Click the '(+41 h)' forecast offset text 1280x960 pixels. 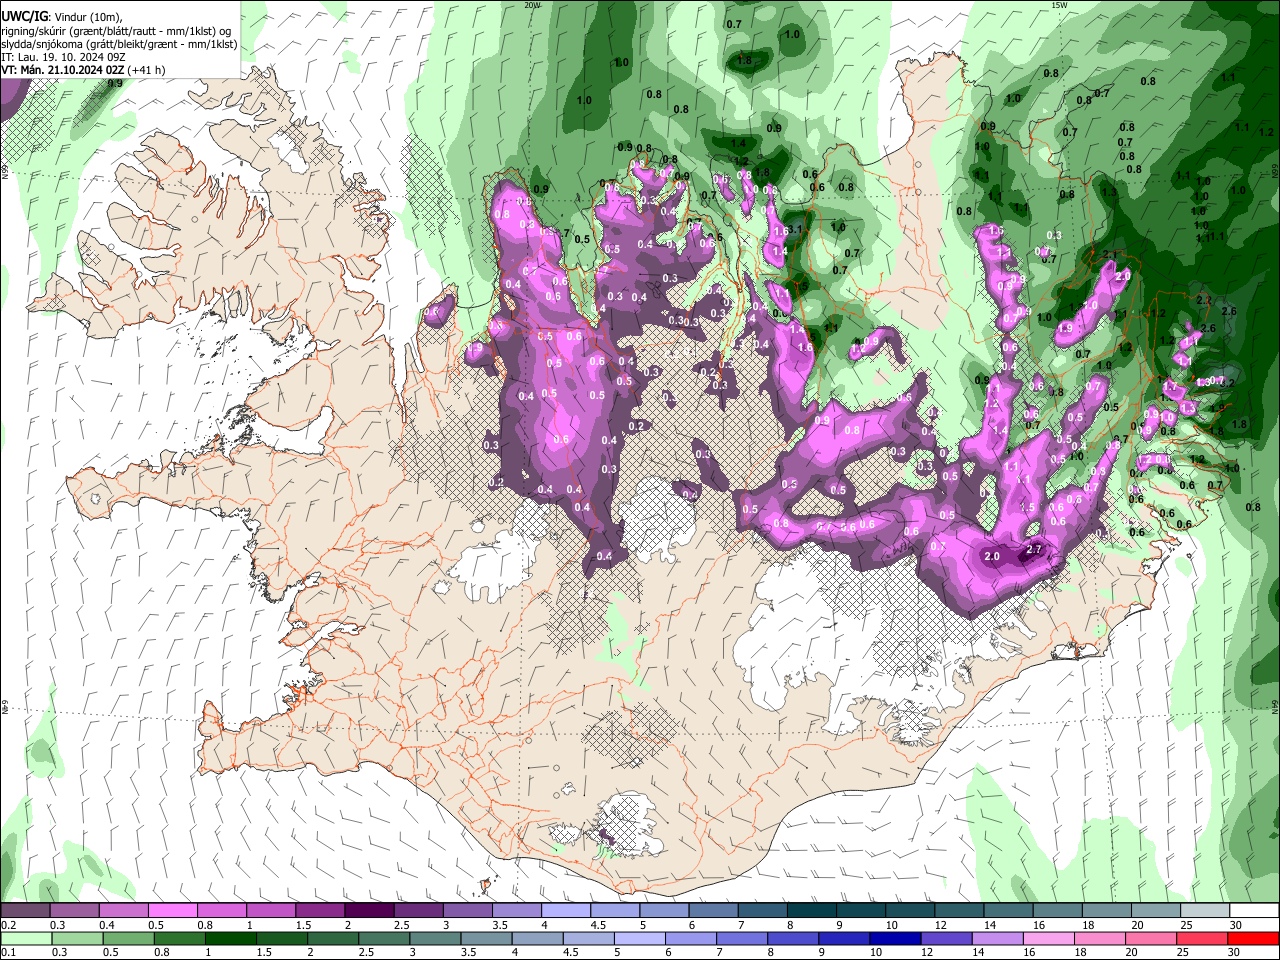(146, 70)
